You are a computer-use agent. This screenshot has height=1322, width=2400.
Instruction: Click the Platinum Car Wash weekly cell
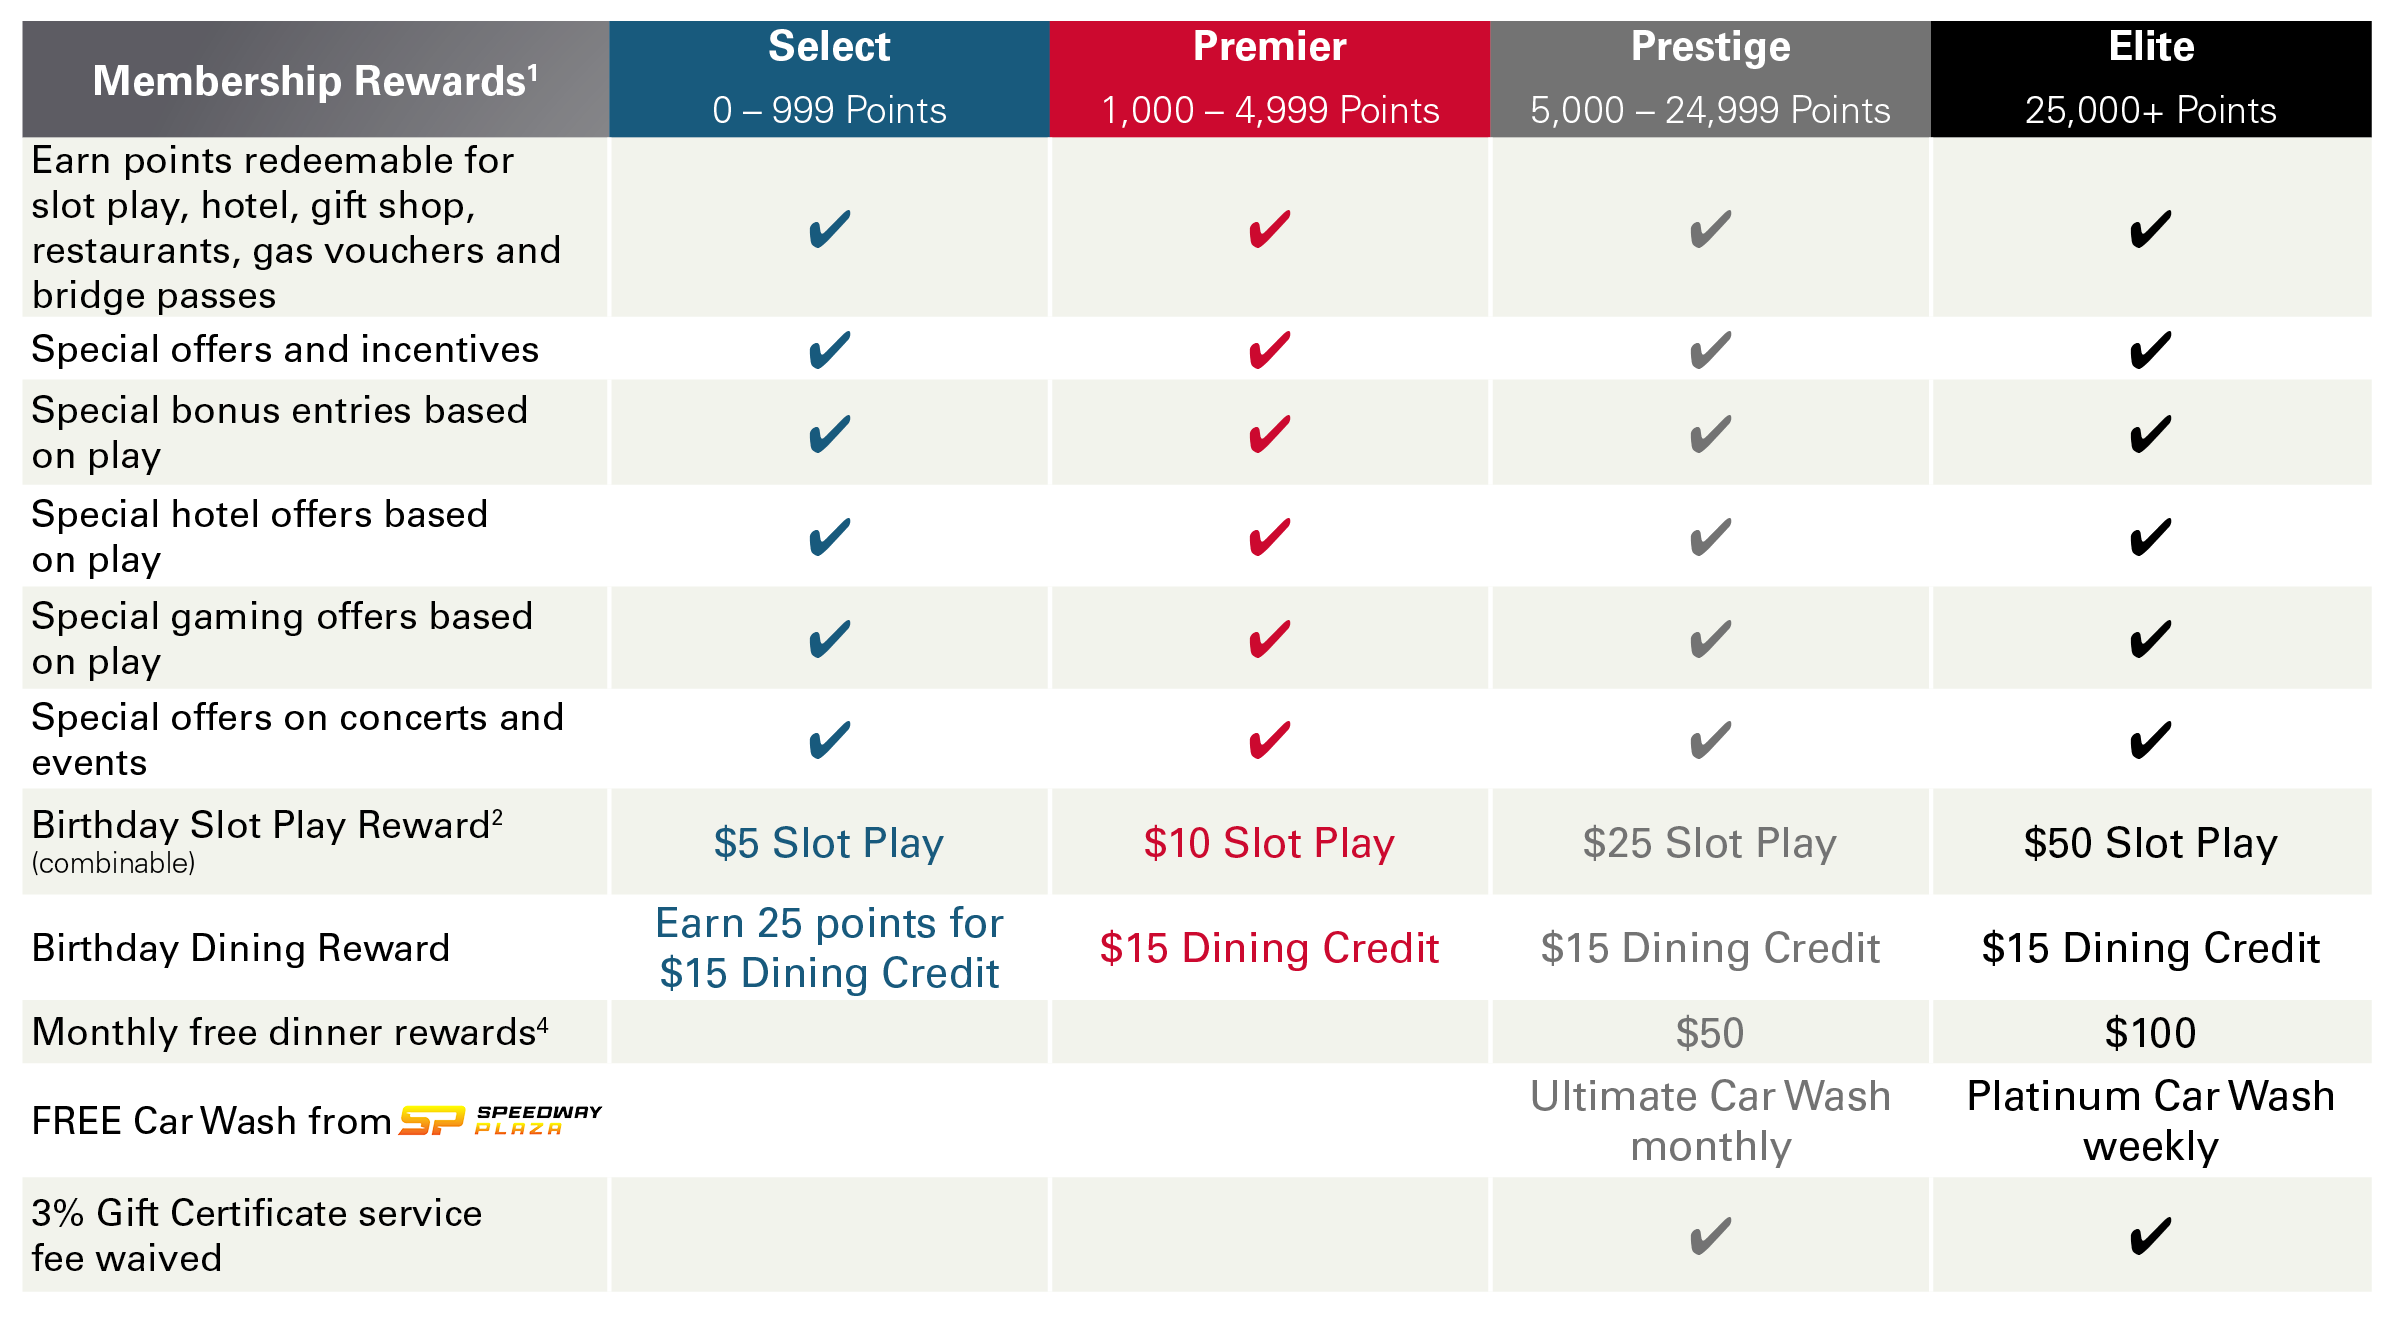pyautogui.click(x=2150, y=1120)
